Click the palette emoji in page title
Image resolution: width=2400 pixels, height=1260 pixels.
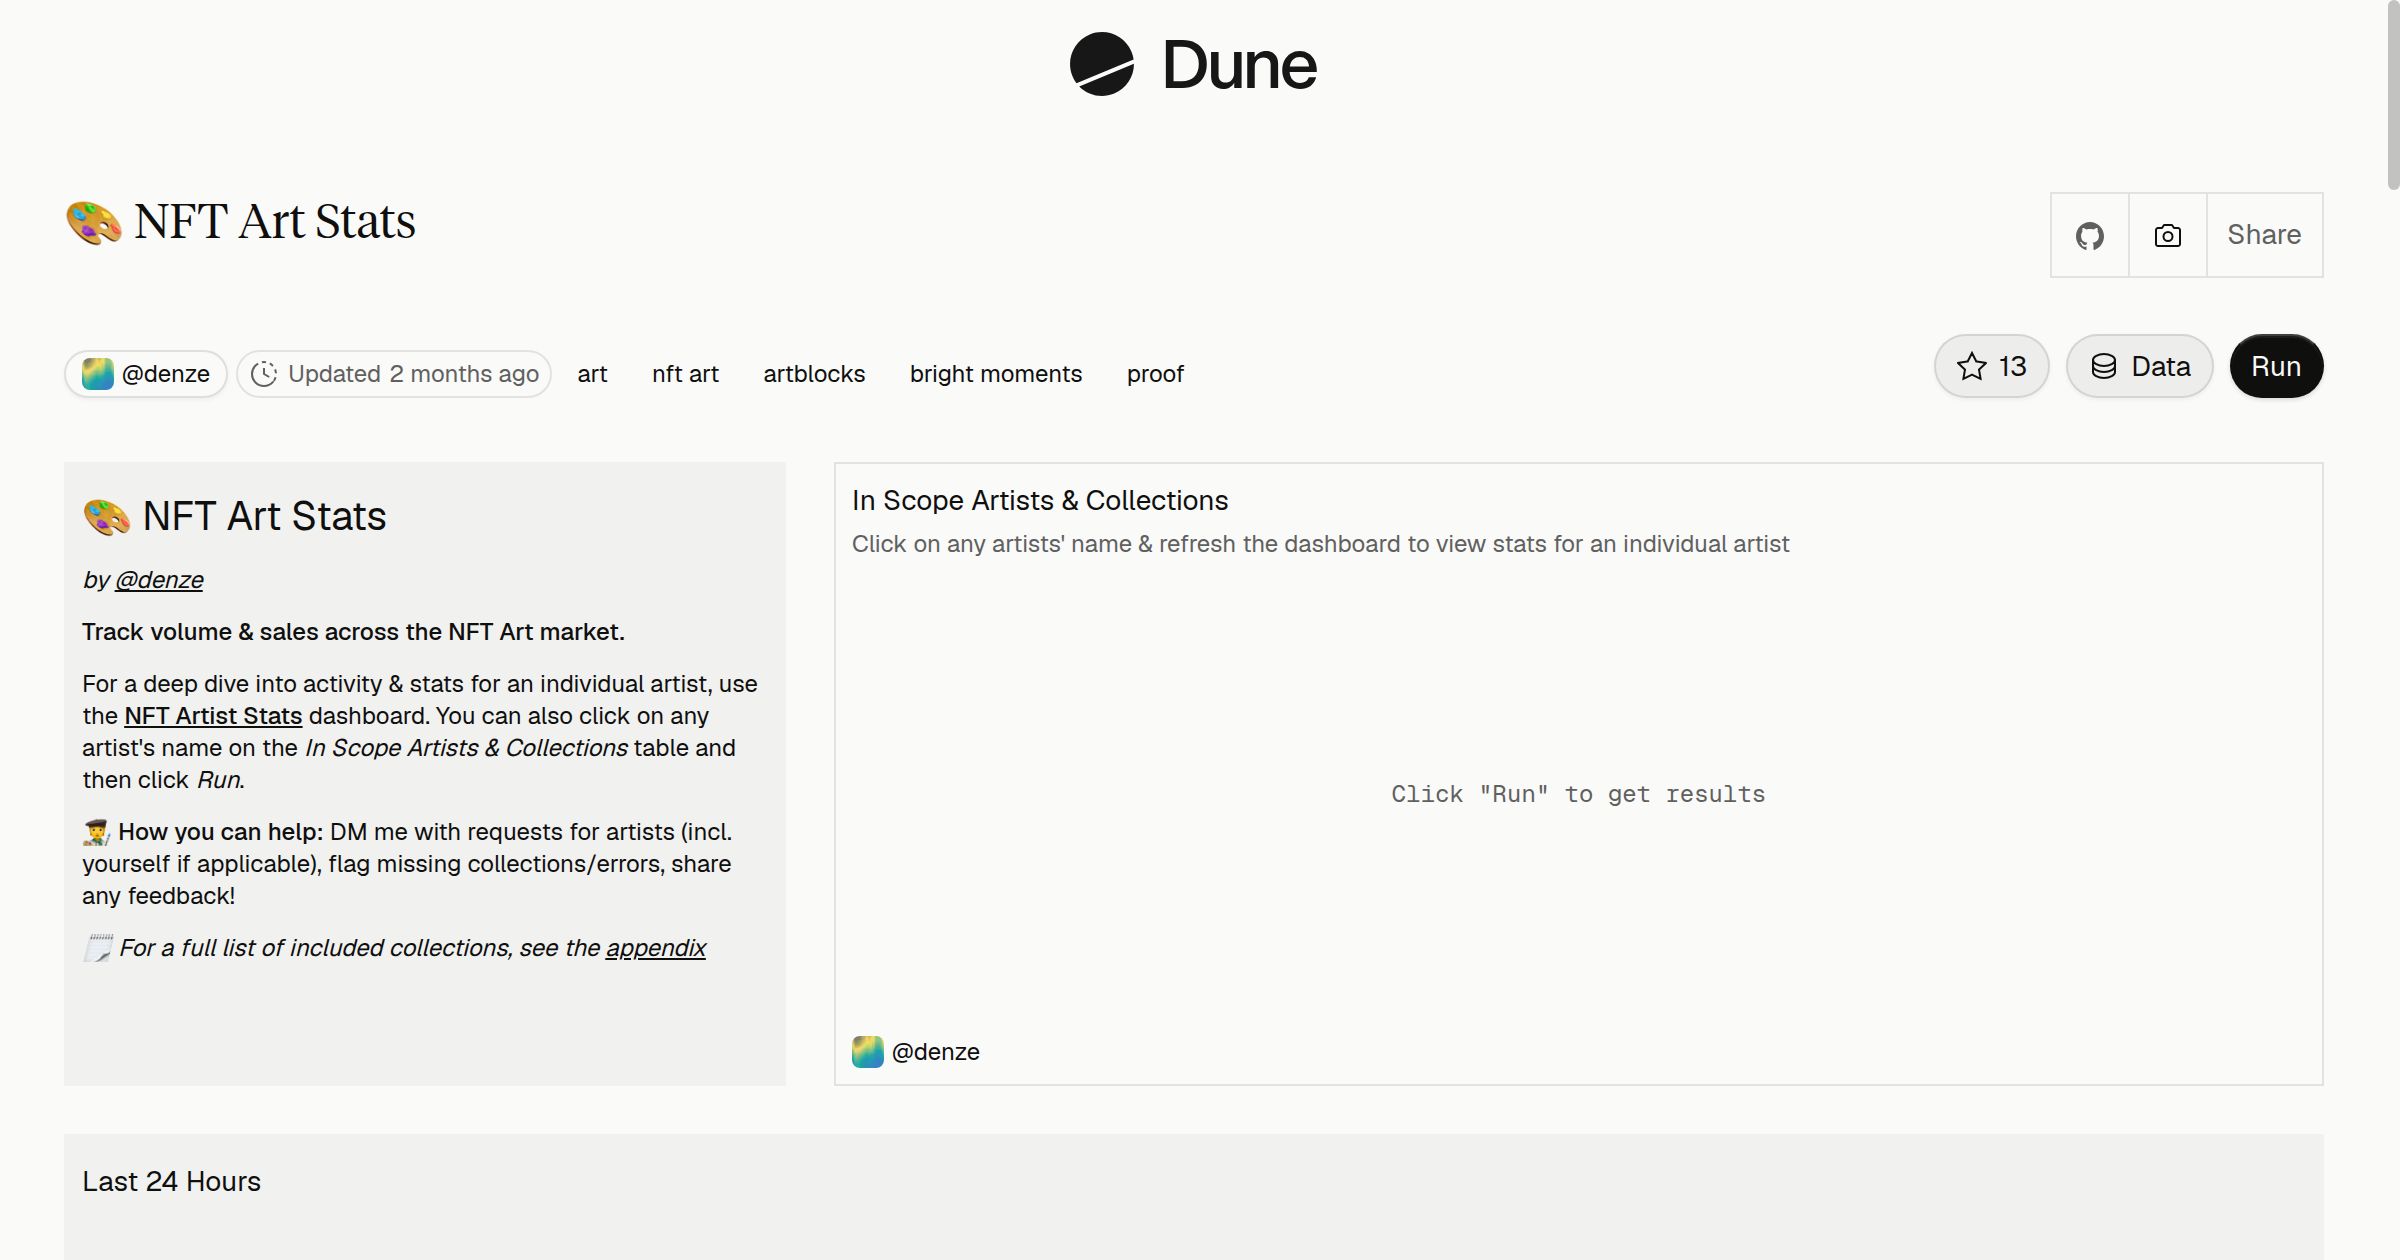point(93,222)
